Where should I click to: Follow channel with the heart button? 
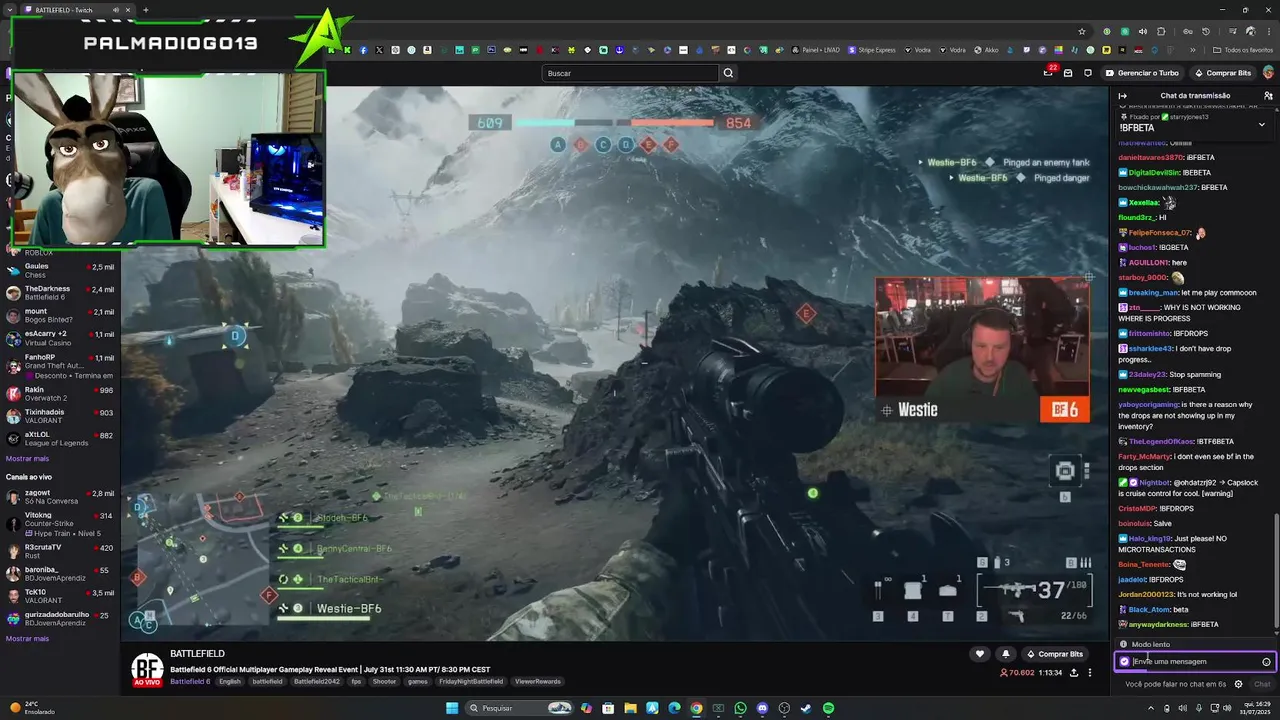[980, 654]
